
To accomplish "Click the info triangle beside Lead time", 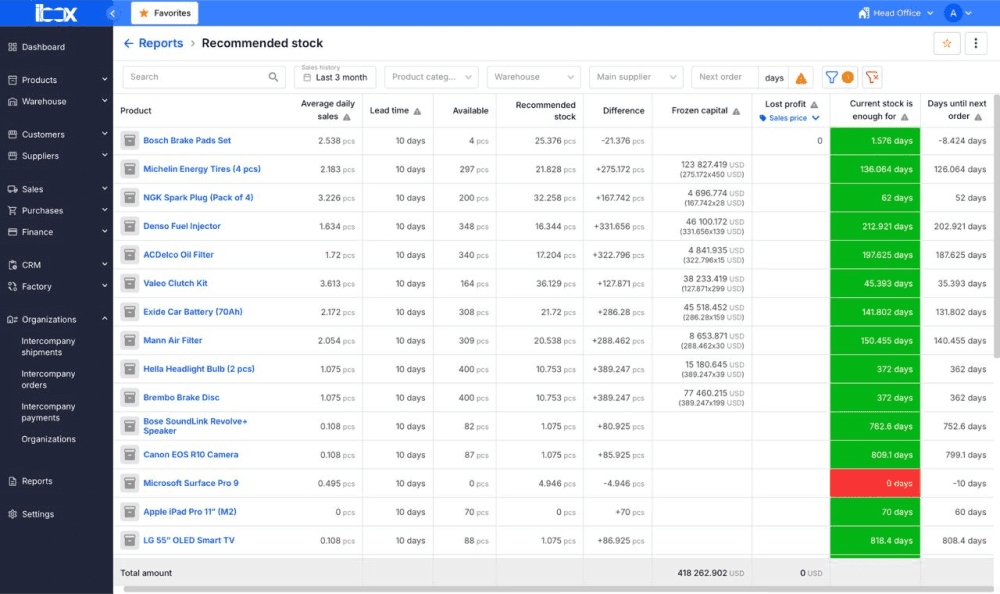I will tap(417, 111).
